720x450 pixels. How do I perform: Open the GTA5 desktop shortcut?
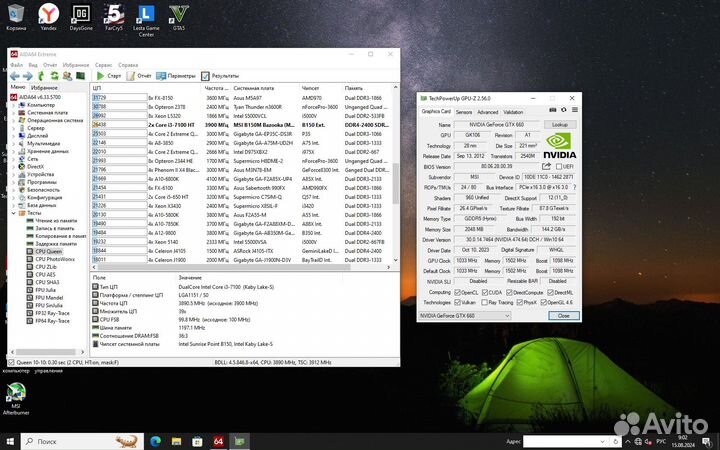(x=179, y=17)
